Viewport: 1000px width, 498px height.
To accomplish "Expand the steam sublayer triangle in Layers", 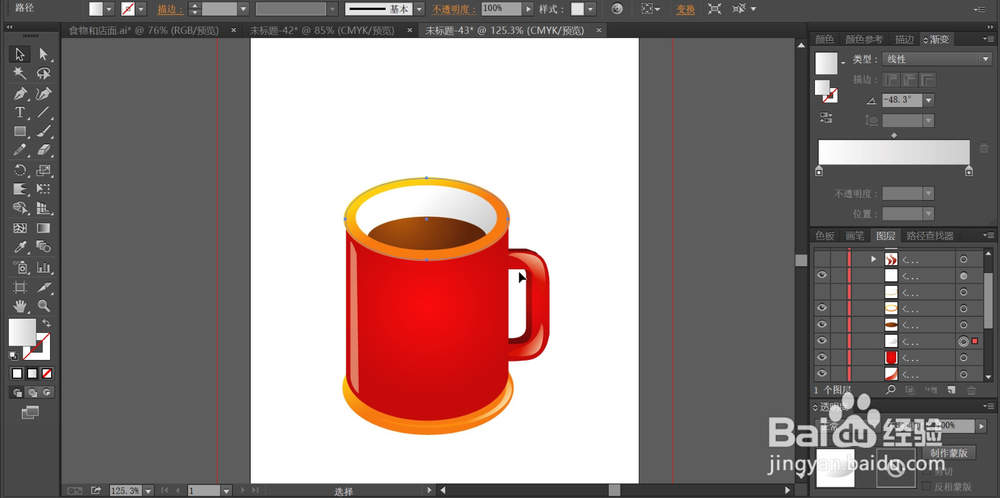I will tap(874, 259).
